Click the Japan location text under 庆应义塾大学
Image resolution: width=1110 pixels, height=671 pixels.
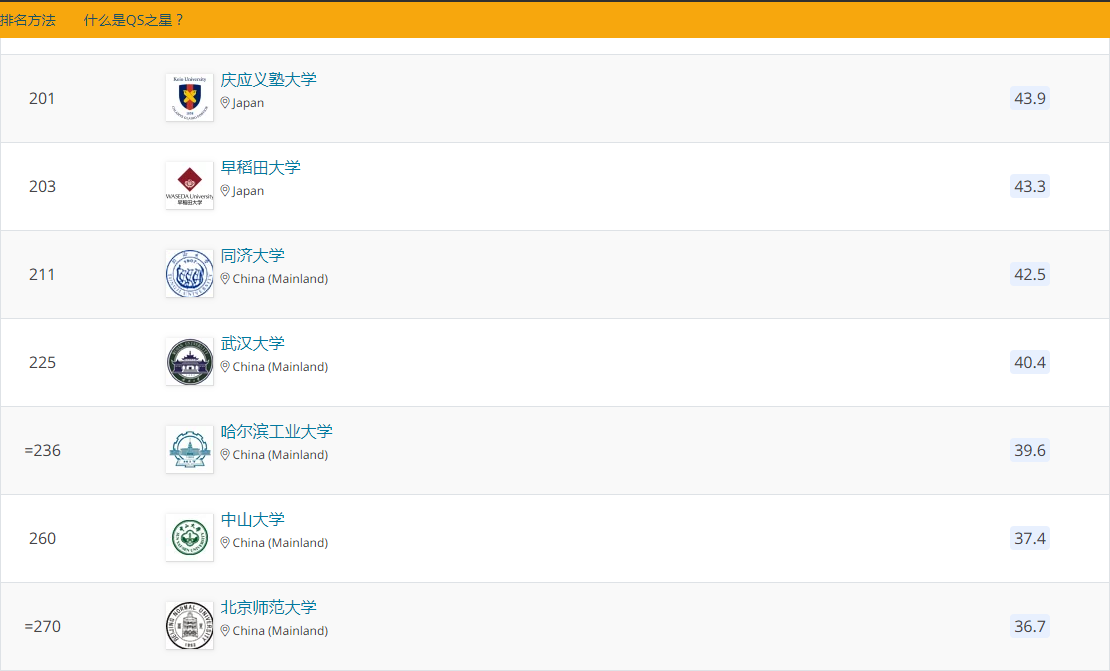[248, 103]
